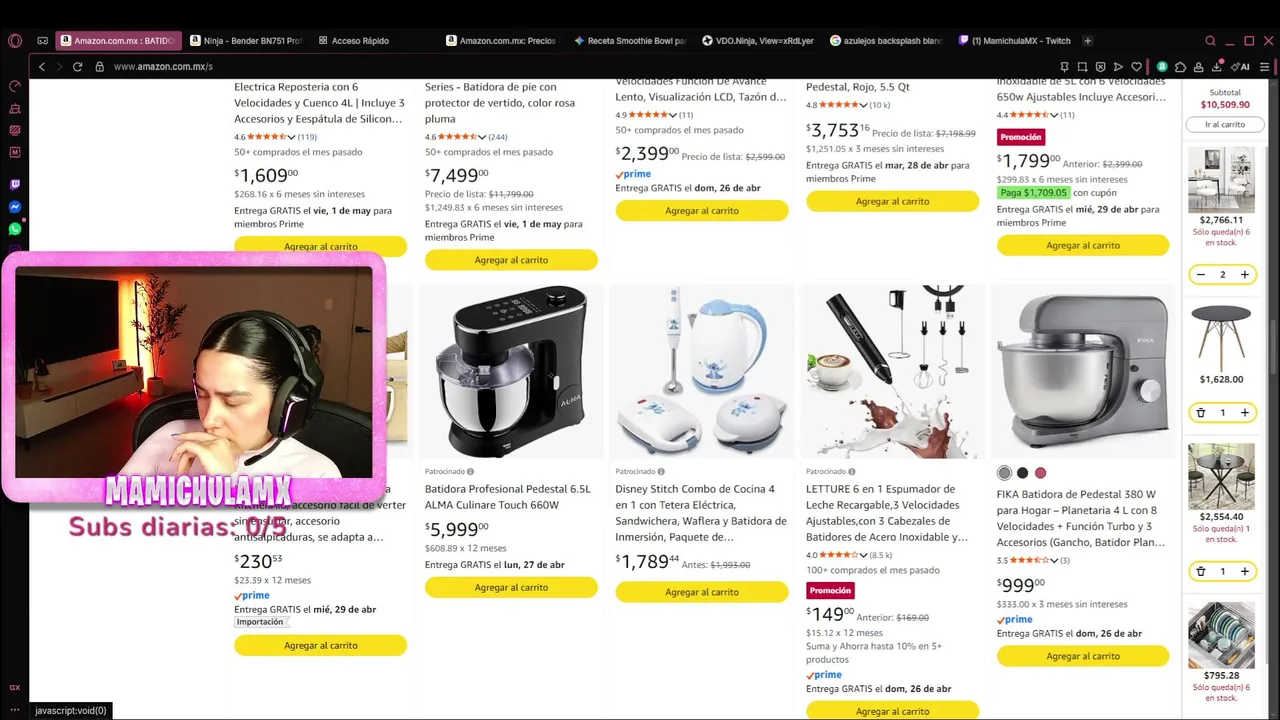This screenshot has height=720, width=1280.
Task: Switch to the Ninja Bender BN751 tab
Action: pyautogui.click(x=245, y=41)
